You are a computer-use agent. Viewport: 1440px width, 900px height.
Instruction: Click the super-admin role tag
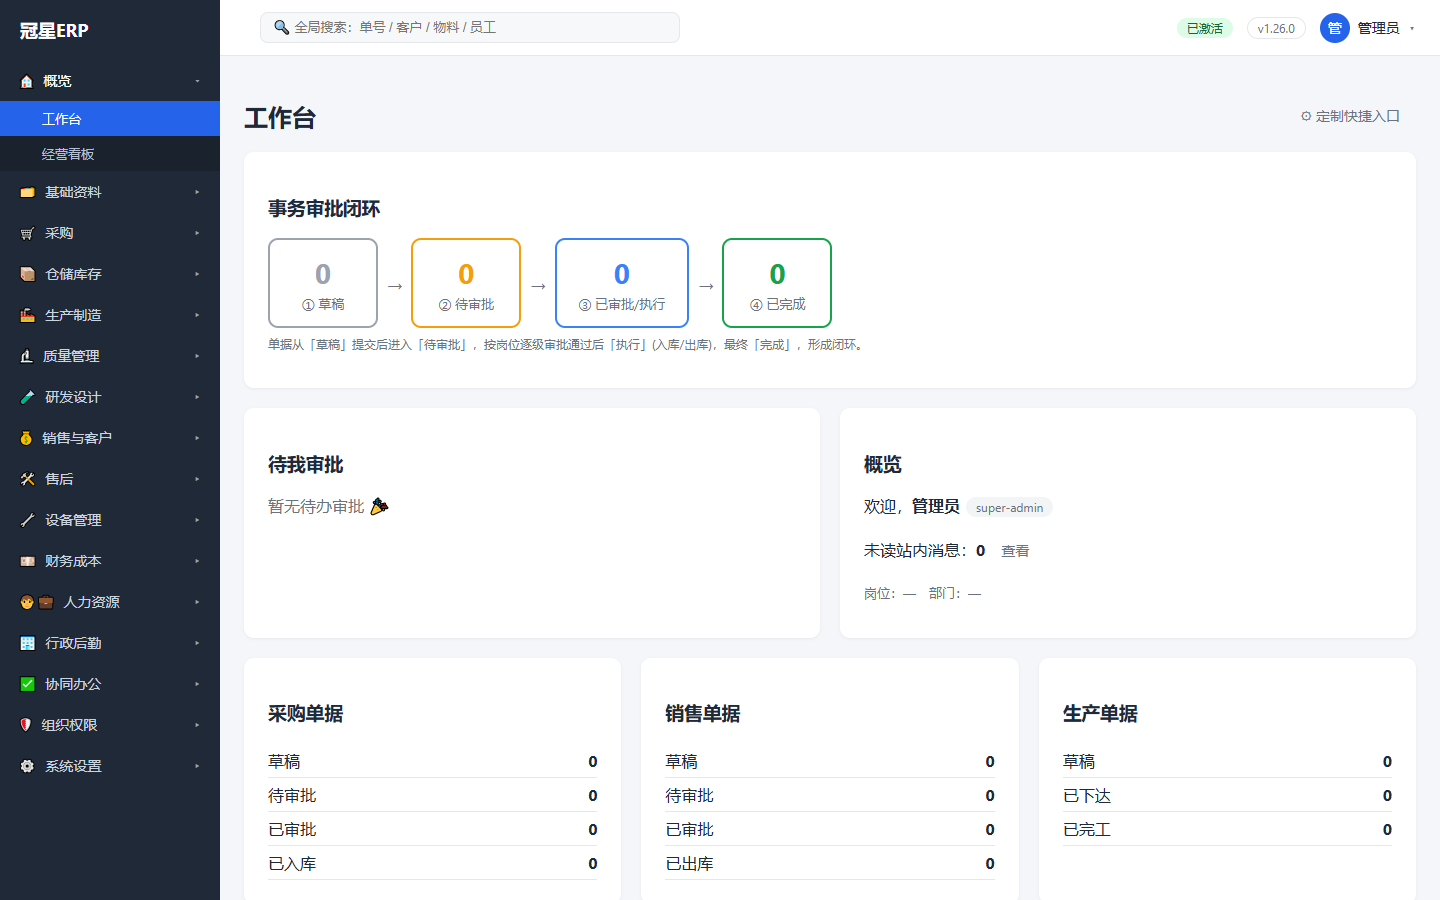pos(1009,508)
